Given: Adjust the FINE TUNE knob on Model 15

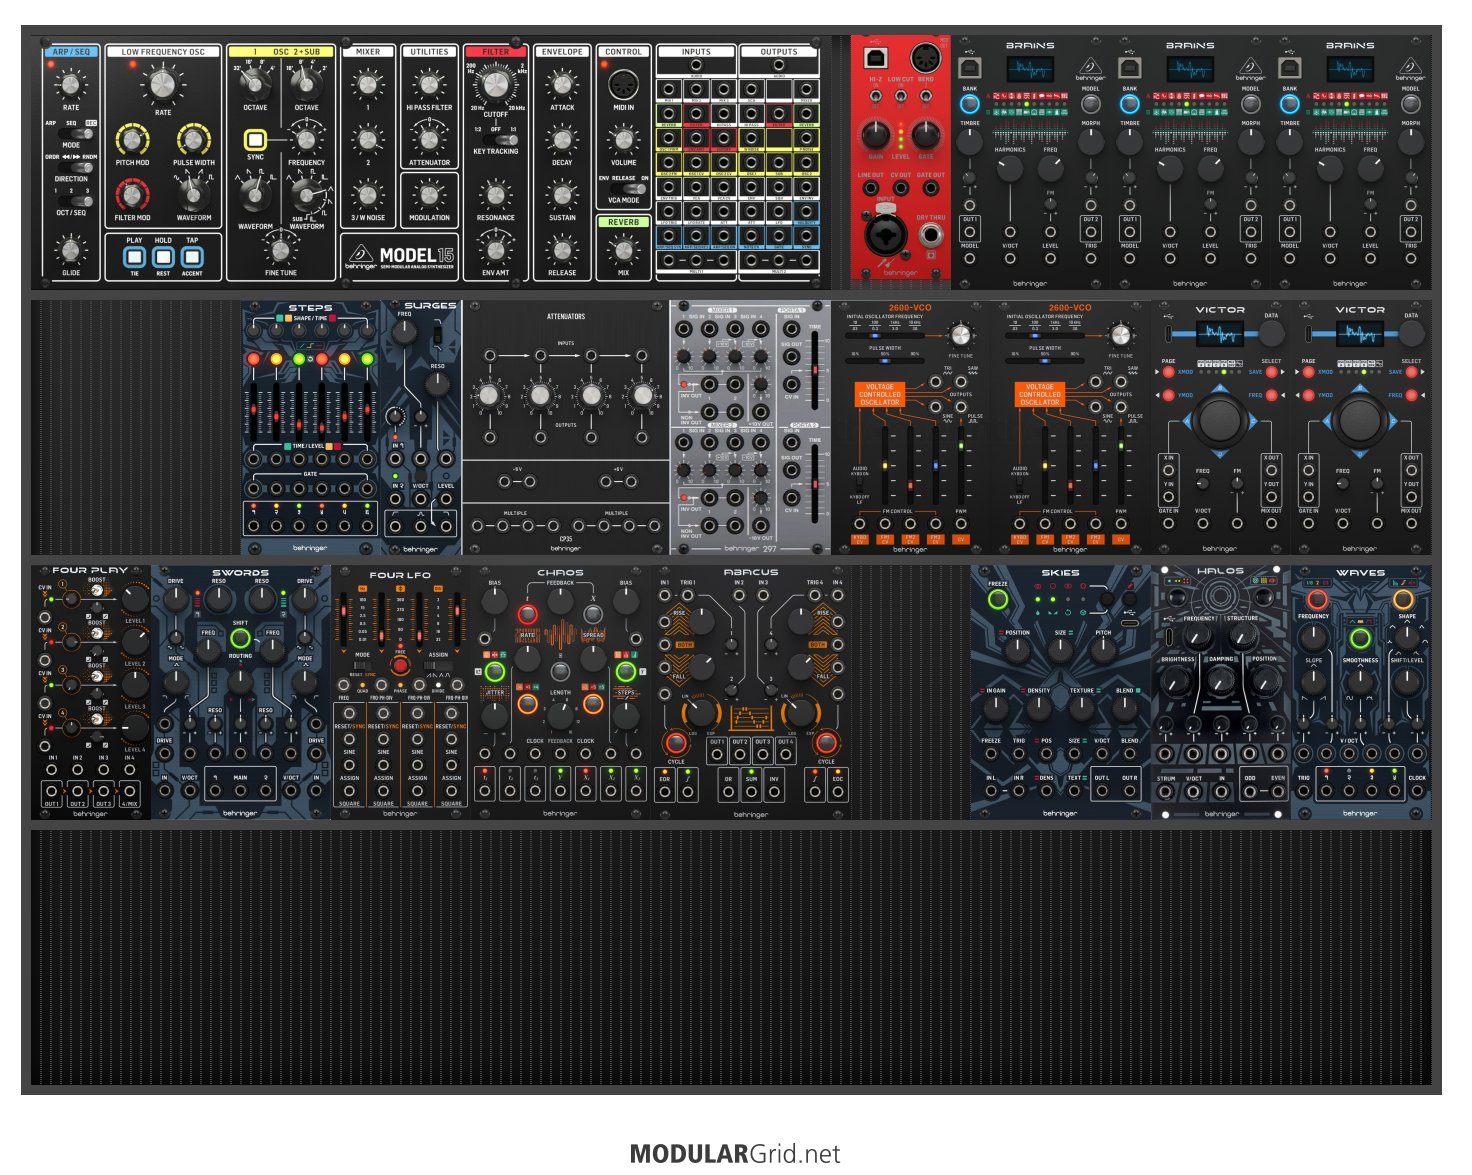Looking at the screenshot, I should pyautogui.click(x=281, y=250).
